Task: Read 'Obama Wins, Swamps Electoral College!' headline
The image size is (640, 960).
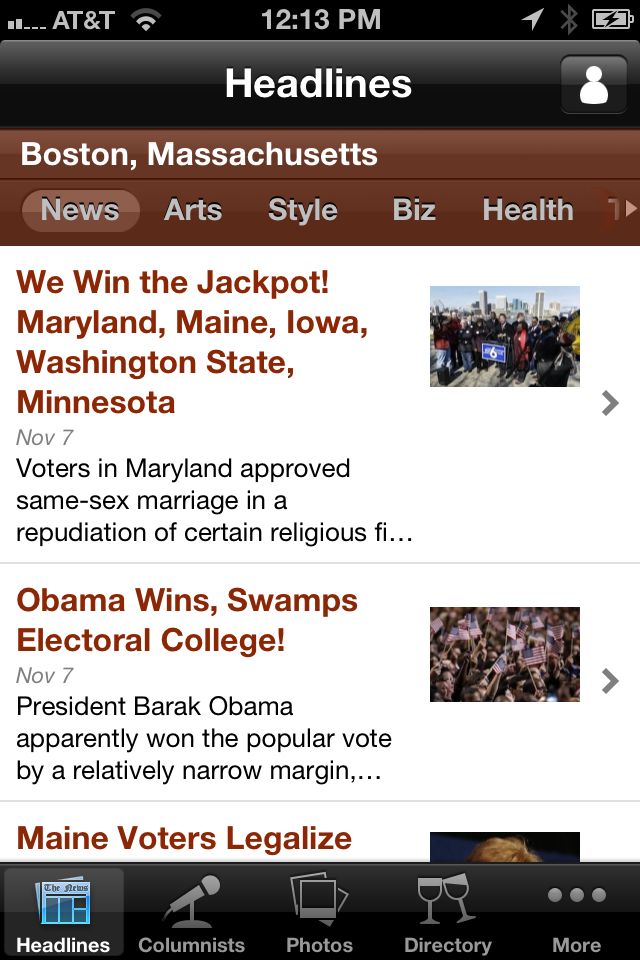Action: pos(187,620)
